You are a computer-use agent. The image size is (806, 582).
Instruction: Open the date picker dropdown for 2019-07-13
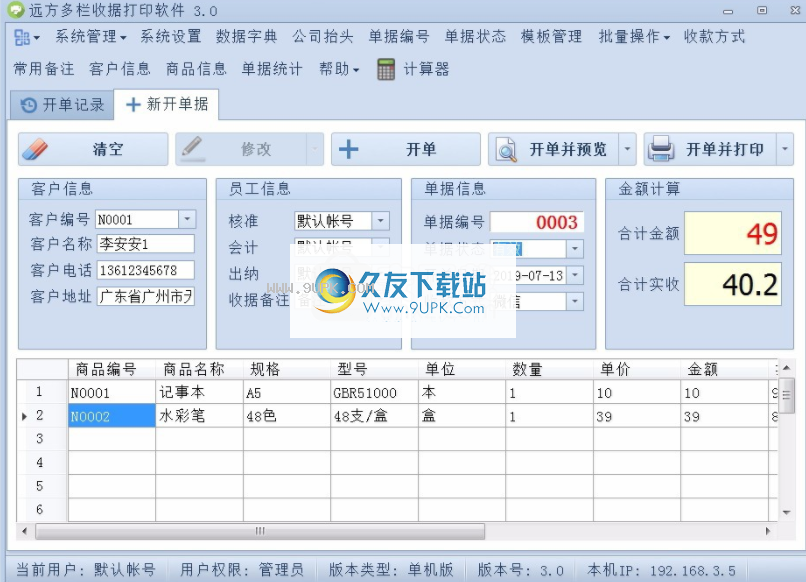click(575, 275)
